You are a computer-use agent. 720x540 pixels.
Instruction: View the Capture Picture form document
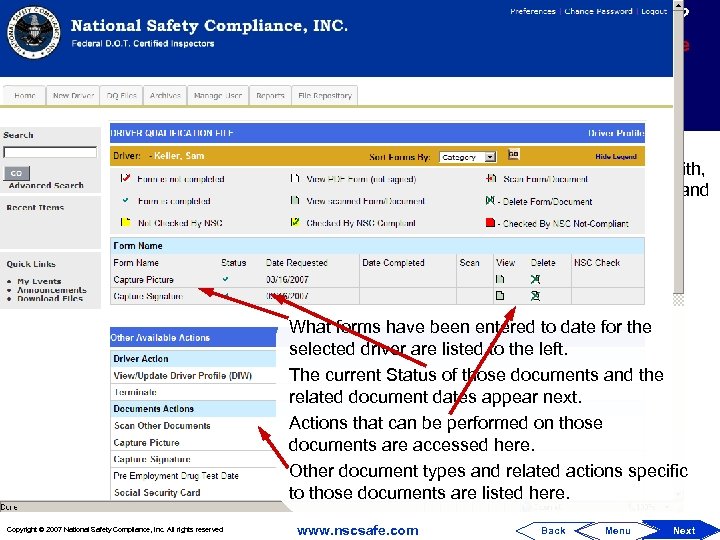pyautogui.click(x=500, y=279)
